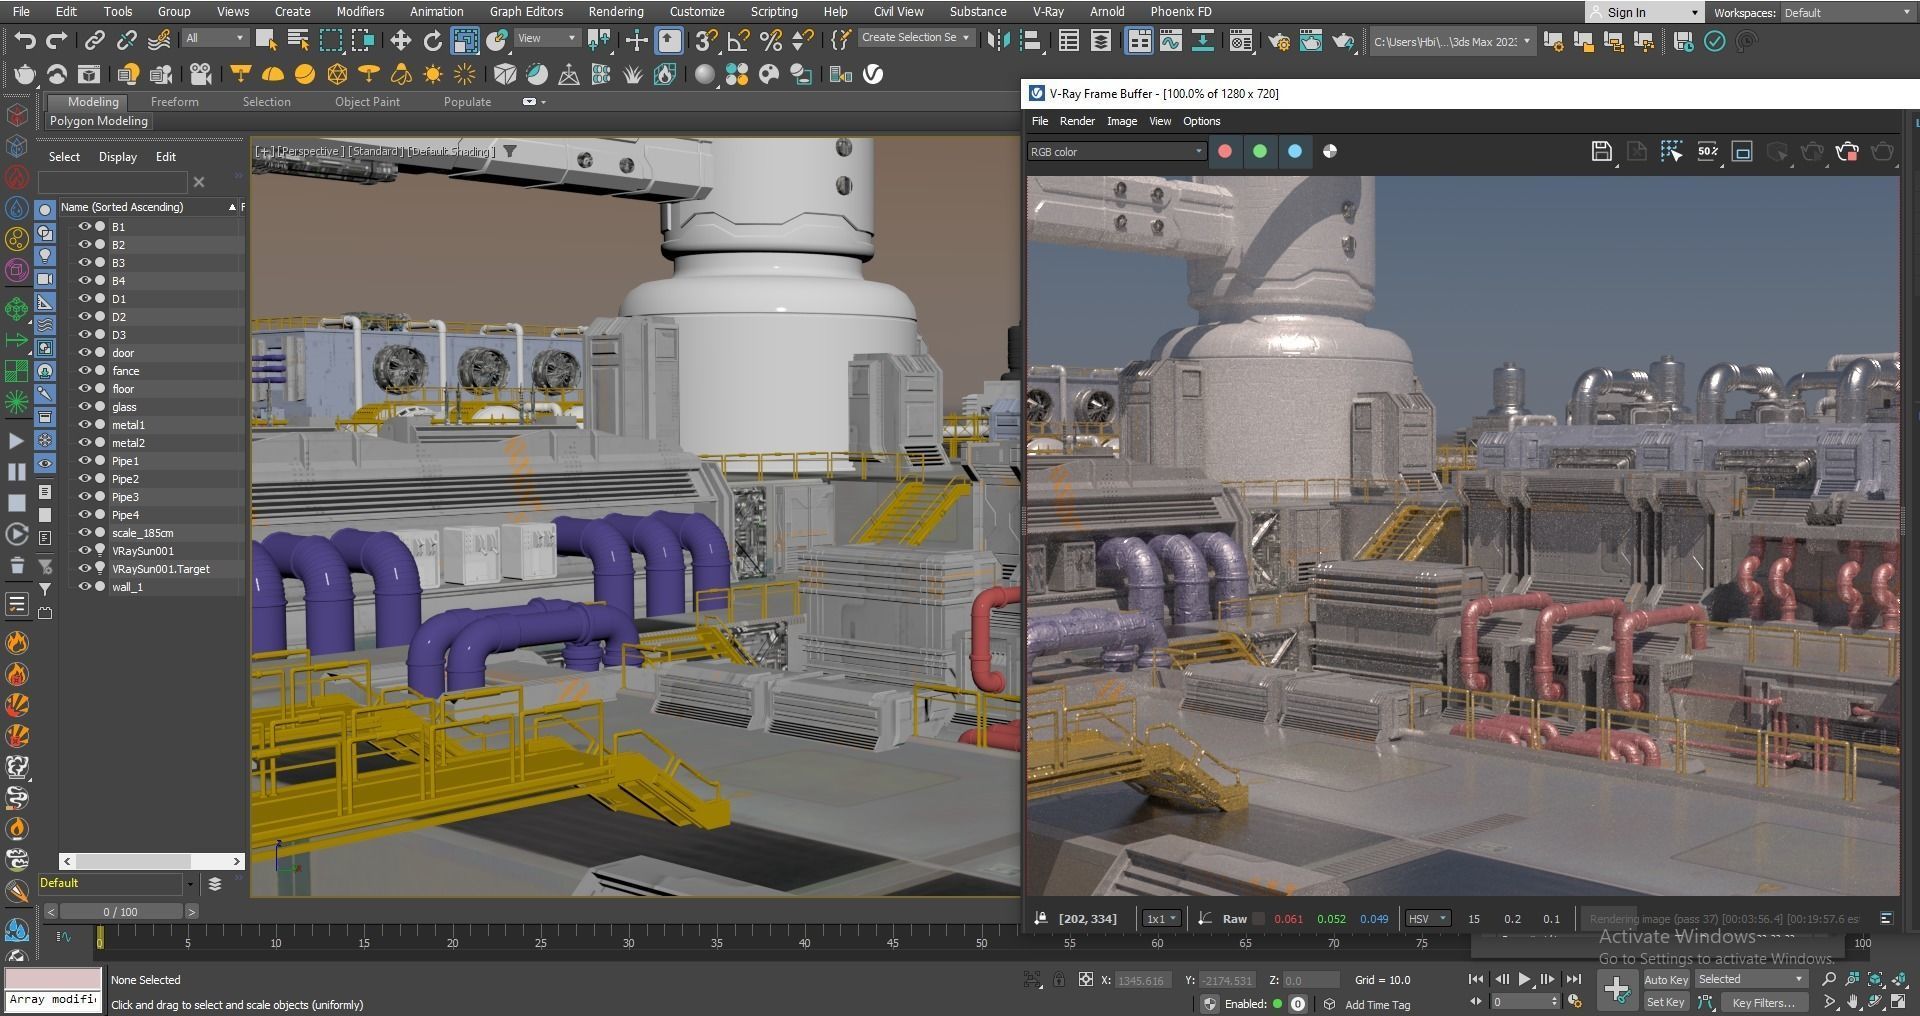The height and width of the screenshot is (1016, 1920).
Task: Open the Rendering menu
Action: [x=615, y=11]
